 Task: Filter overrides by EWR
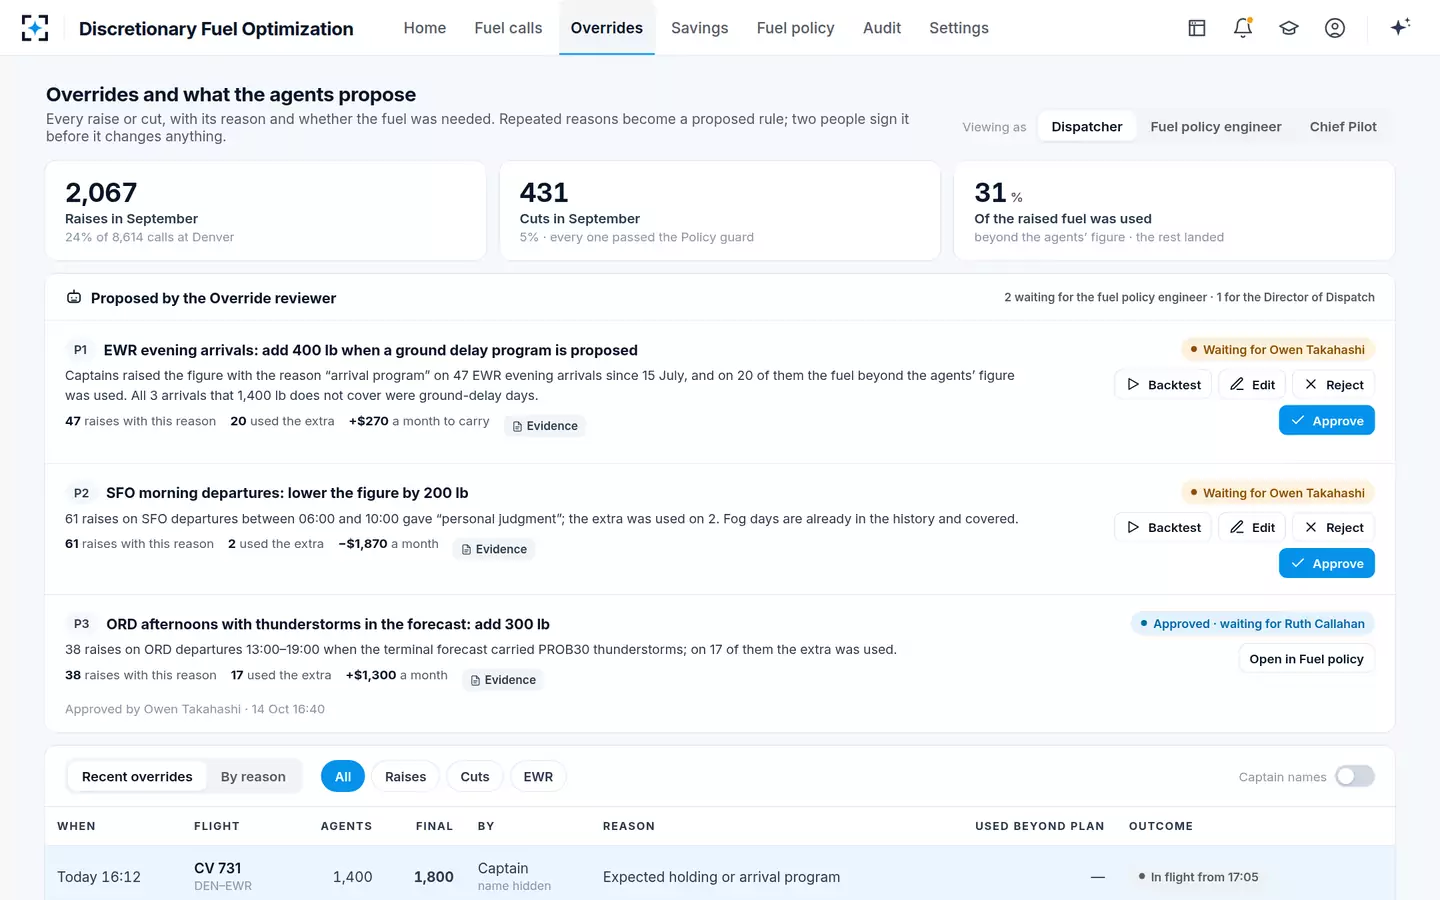538,777
